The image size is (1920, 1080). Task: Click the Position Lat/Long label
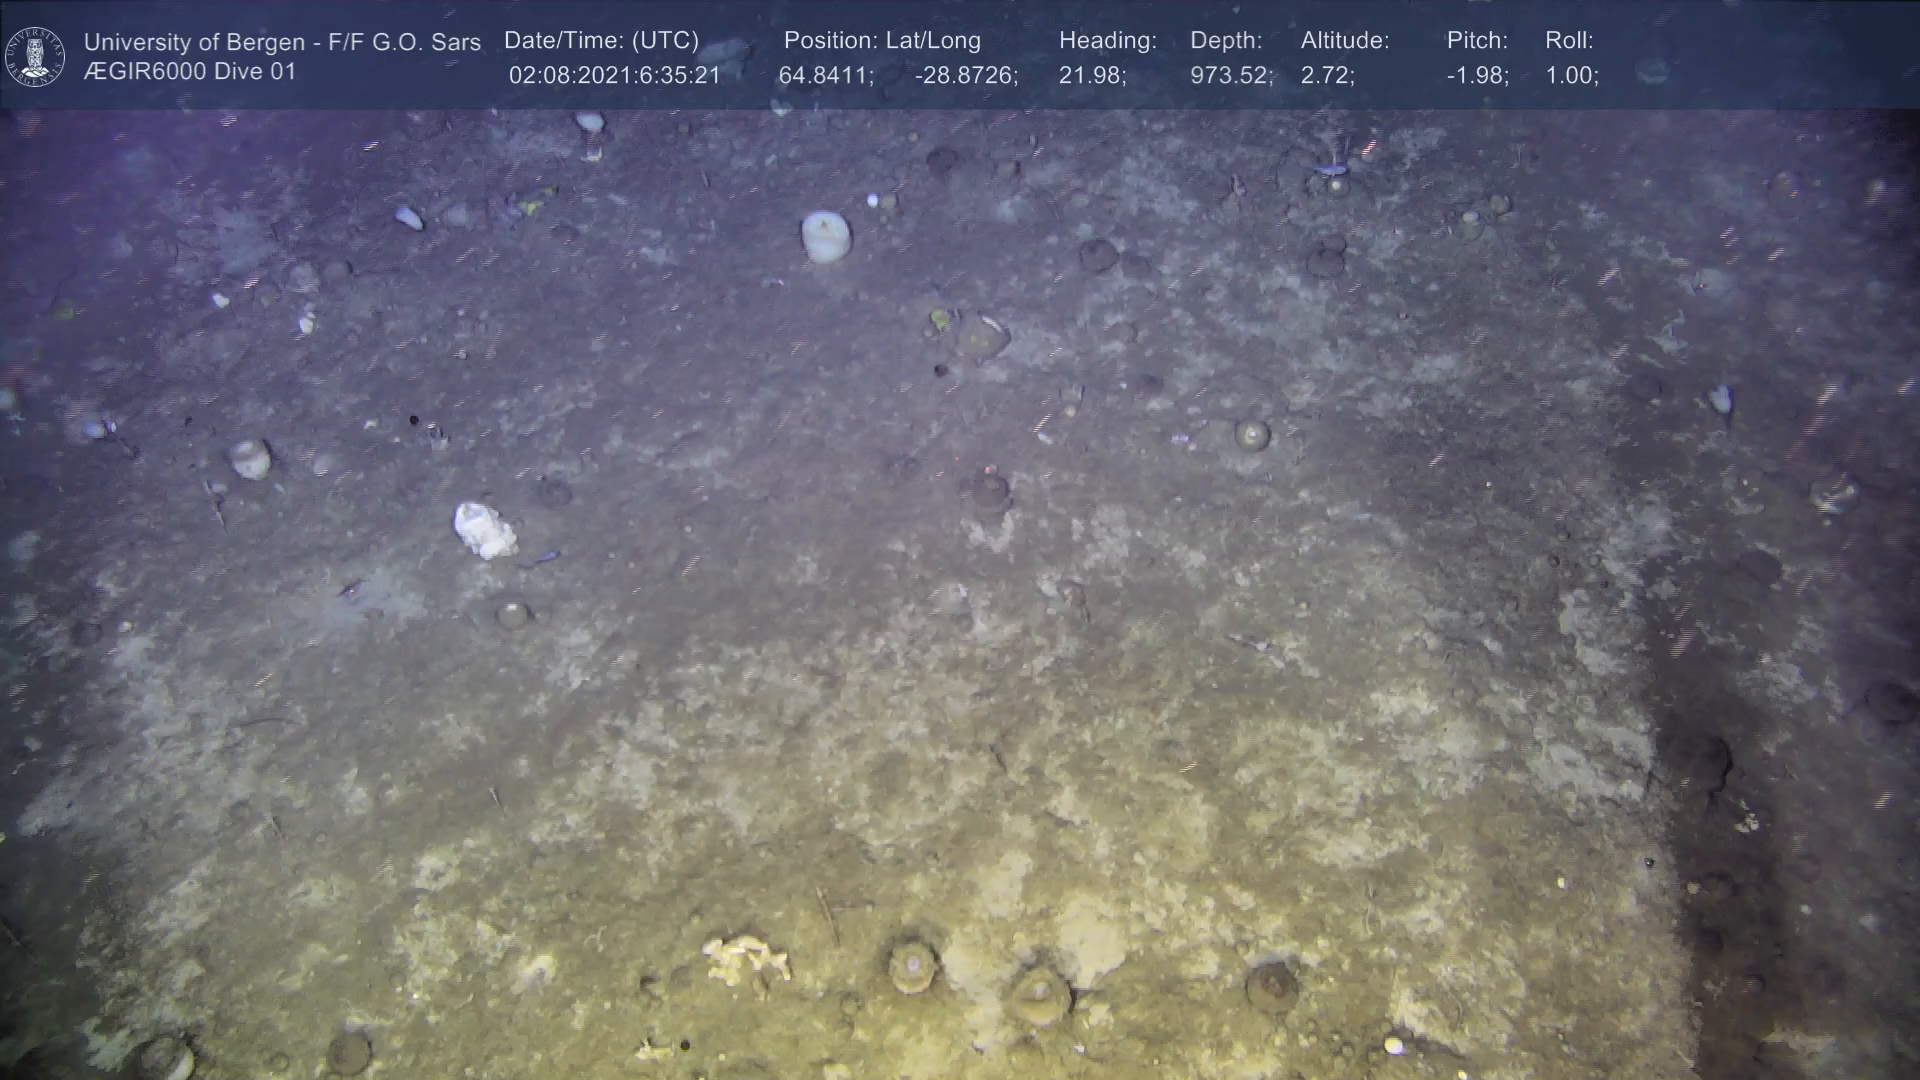882,41
